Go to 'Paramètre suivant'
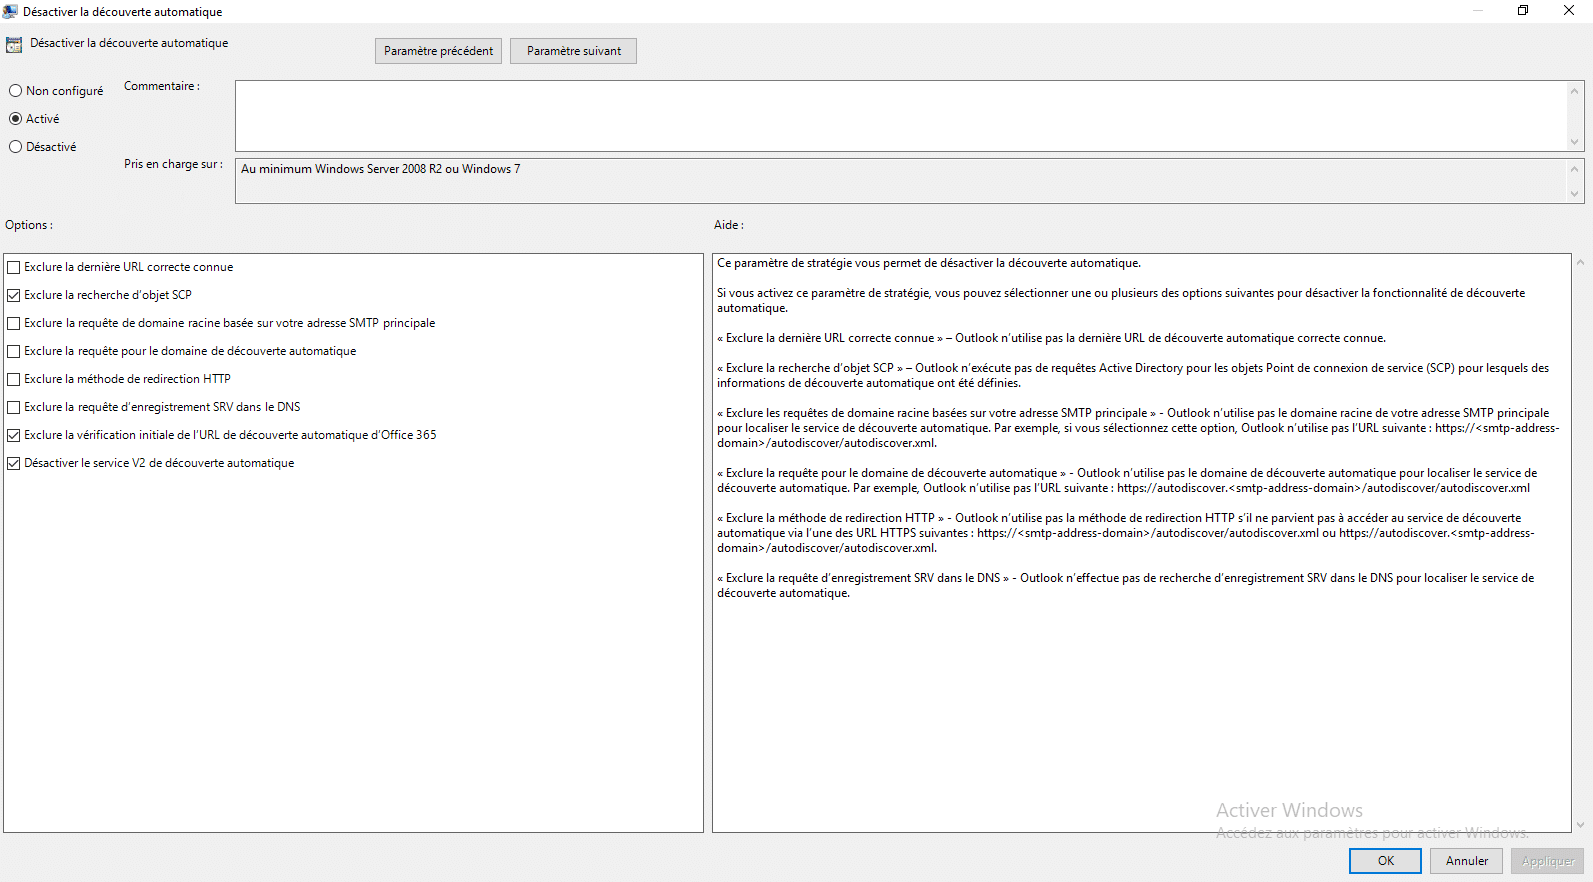 pyautogui.click(x=573, y=51)
